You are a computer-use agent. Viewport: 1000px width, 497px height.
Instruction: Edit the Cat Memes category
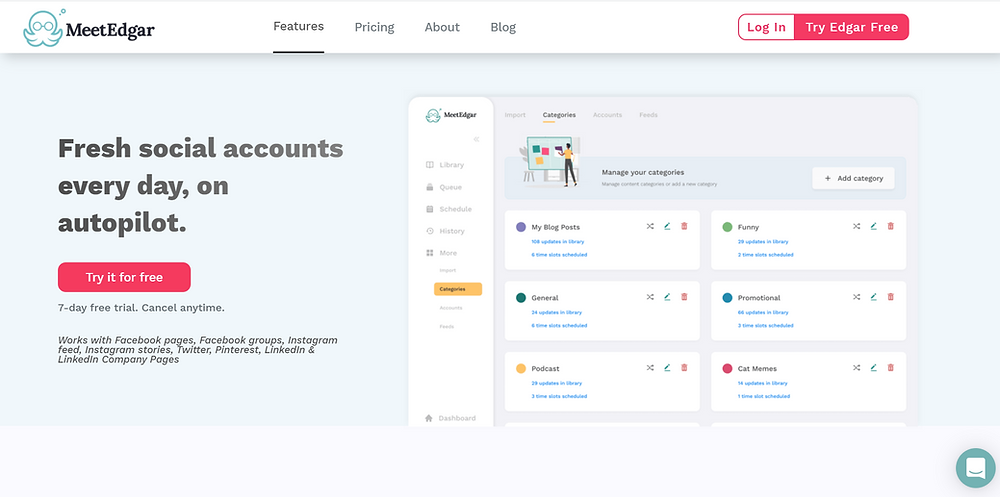(x=874, y=367)
